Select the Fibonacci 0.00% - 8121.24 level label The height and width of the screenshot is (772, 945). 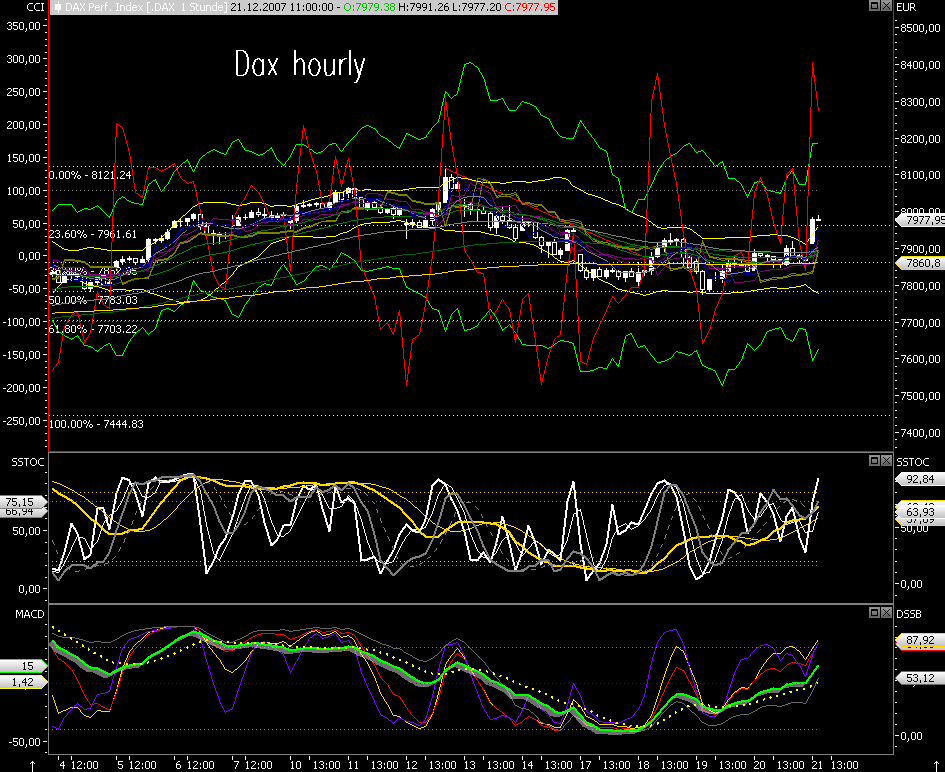click(90, 175)
